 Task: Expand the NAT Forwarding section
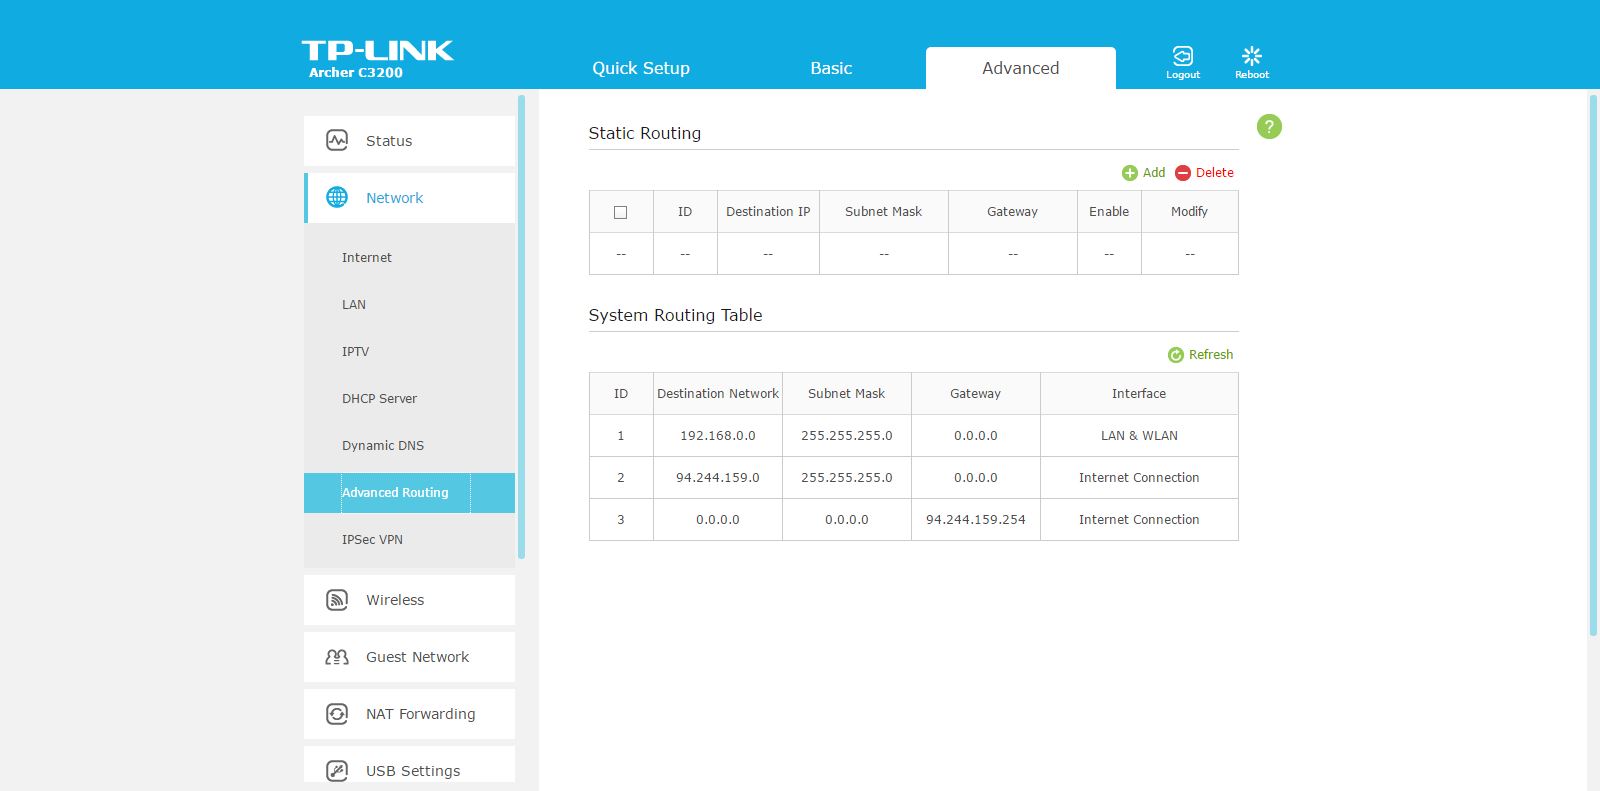pos(409,714)
